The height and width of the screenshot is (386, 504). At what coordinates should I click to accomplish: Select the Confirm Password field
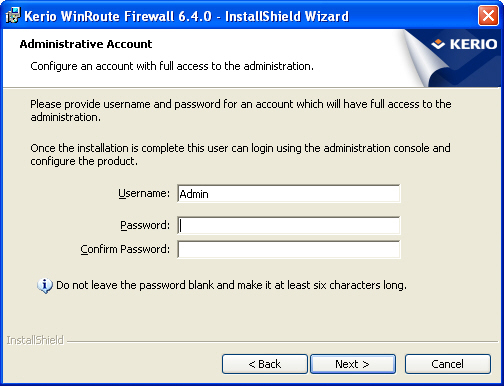(289, 249)
